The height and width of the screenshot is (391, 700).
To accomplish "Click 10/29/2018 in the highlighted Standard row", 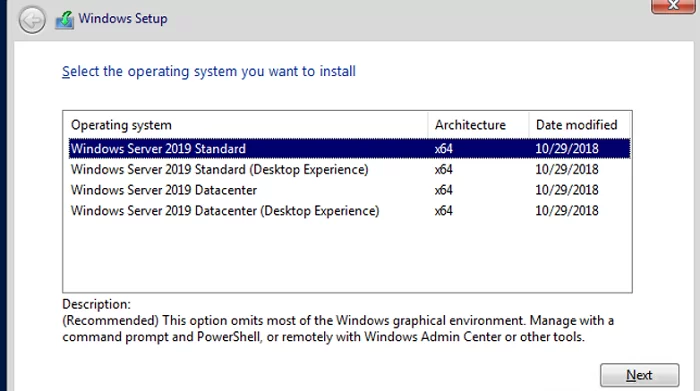I will pyautogui.click(x=567, y=149).
